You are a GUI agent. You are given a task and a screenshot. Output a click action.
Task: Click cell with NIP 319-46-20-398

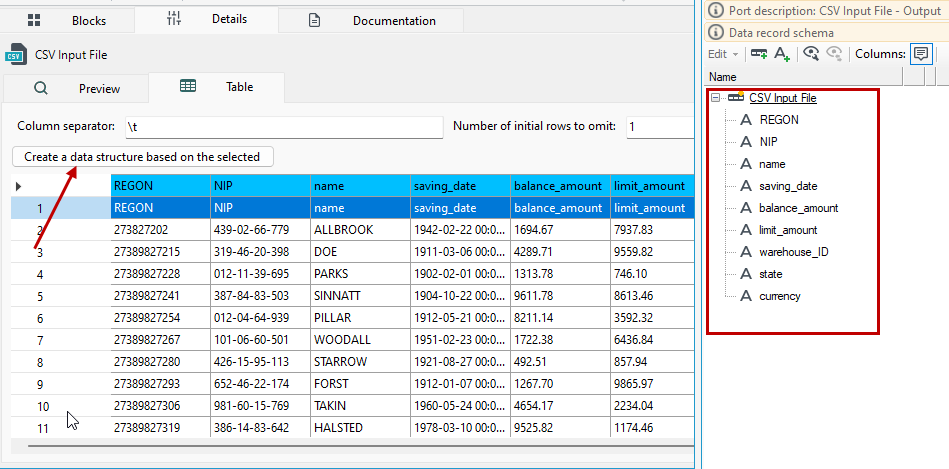260,252
